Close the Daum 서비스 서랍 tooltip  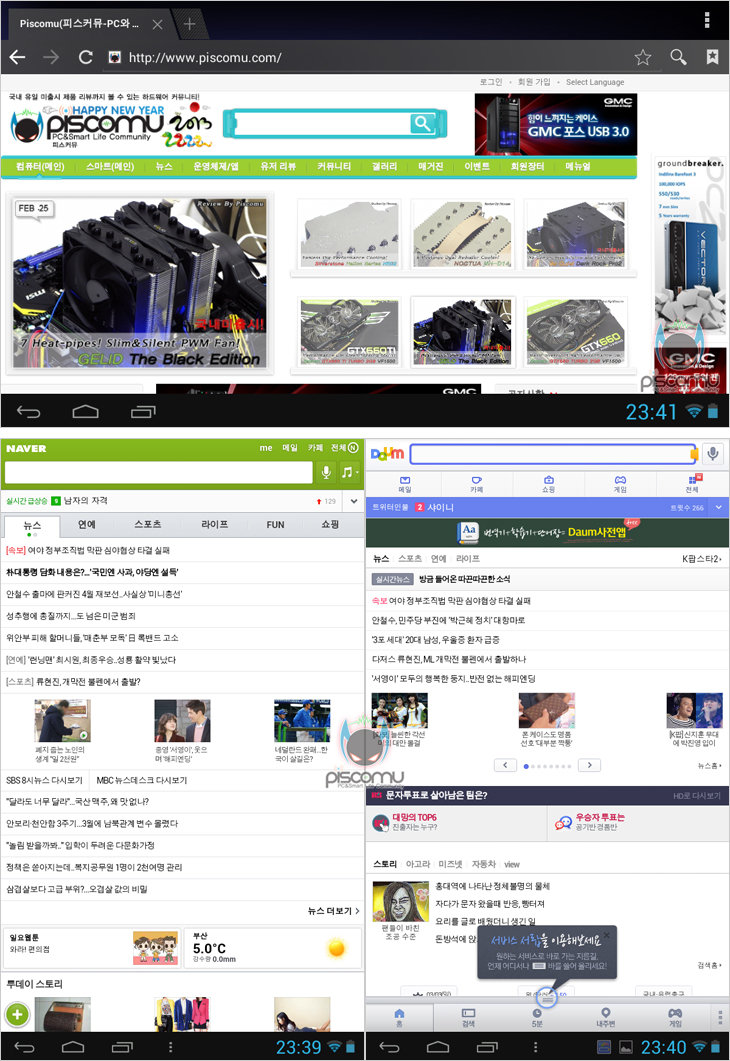tap(607, 934)
